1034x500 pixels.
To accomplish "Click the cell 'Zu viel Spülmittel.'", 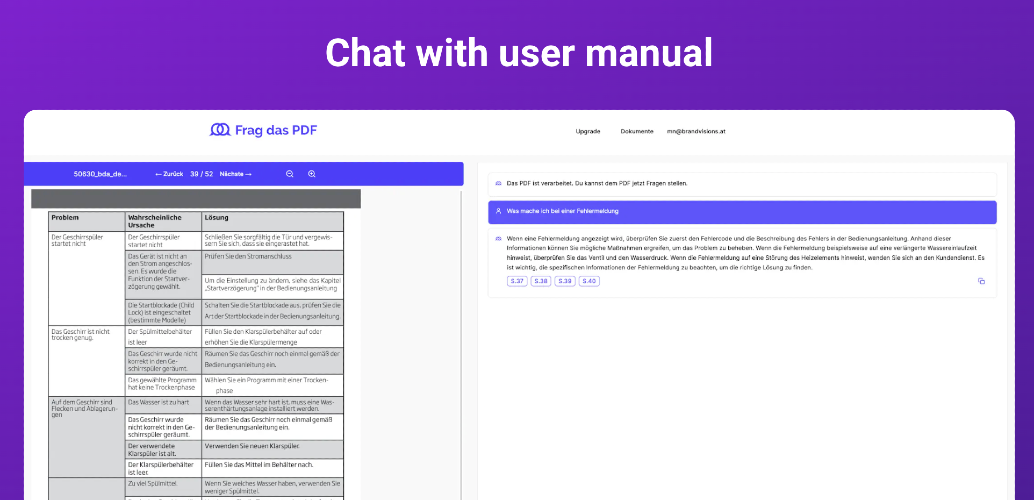I will (164, 487).
